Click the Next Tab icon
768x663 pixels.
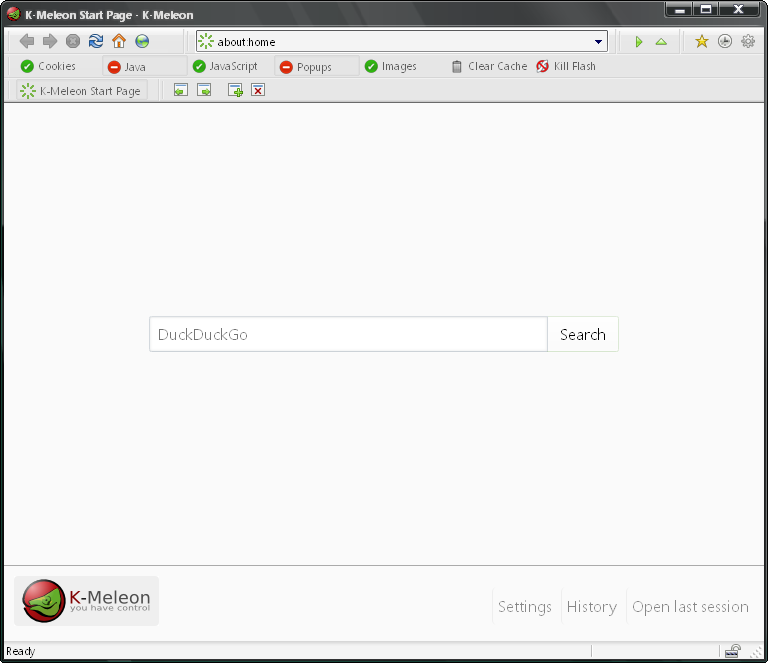click(x=204, y=90)
